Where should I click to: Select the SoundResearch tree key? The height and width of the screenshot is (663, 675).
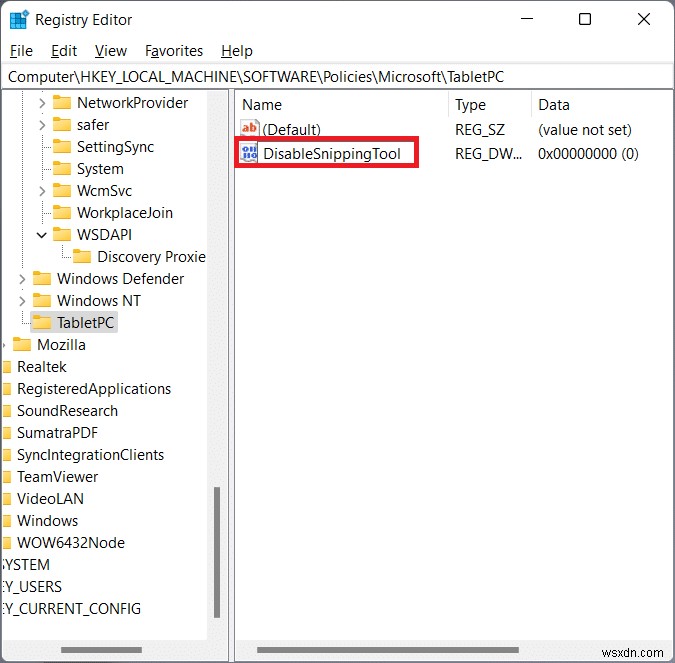click(67, 411)
